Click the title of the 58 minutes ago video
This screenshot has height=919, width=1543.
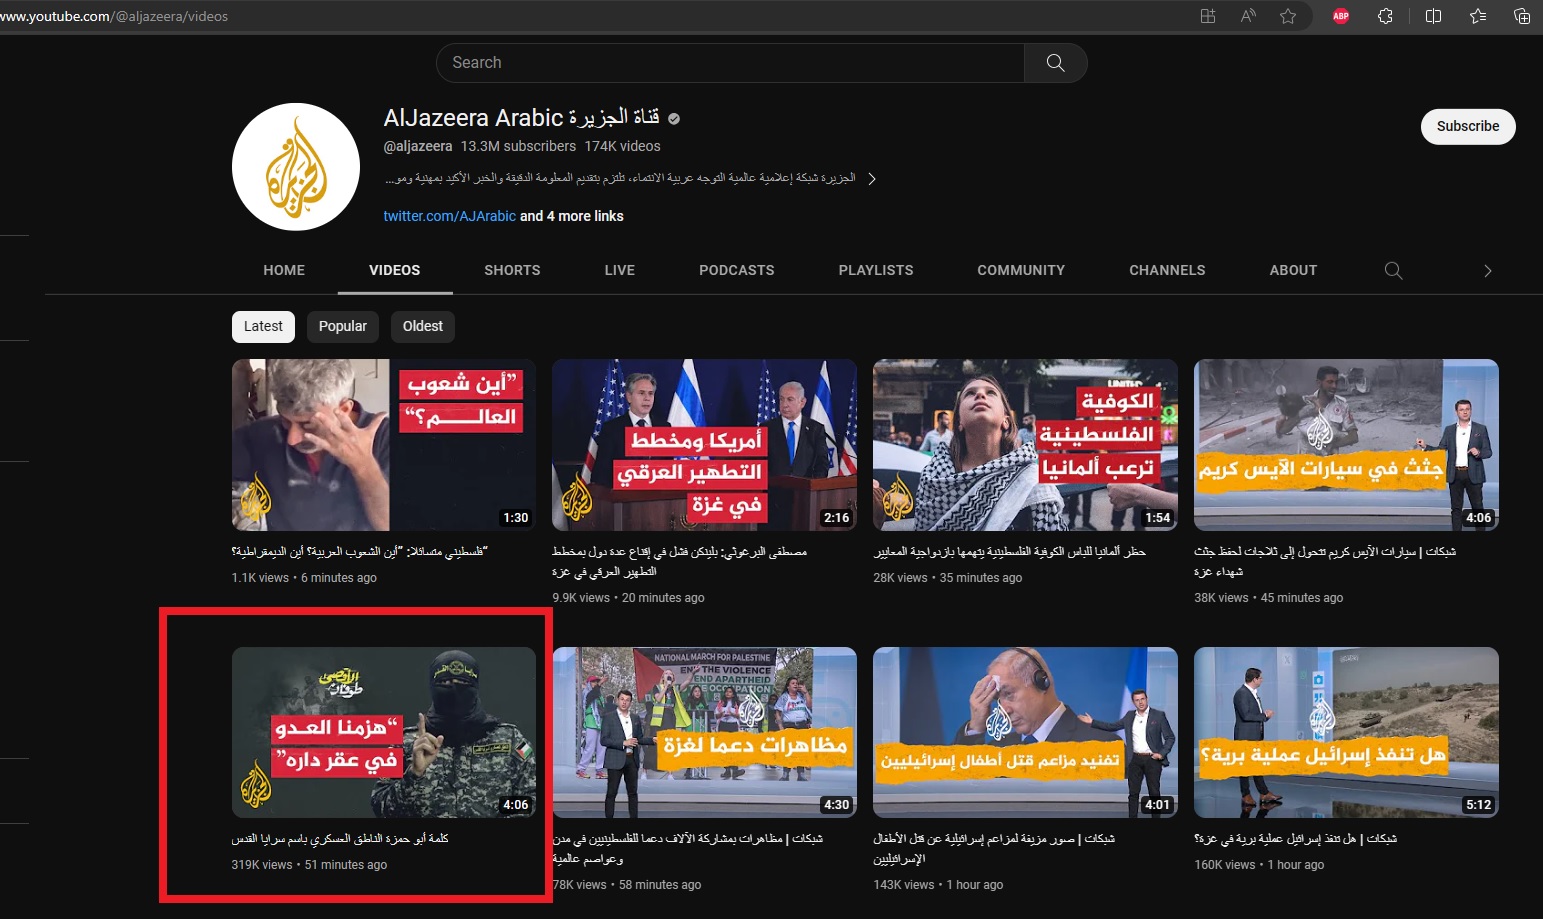[688, 849]
